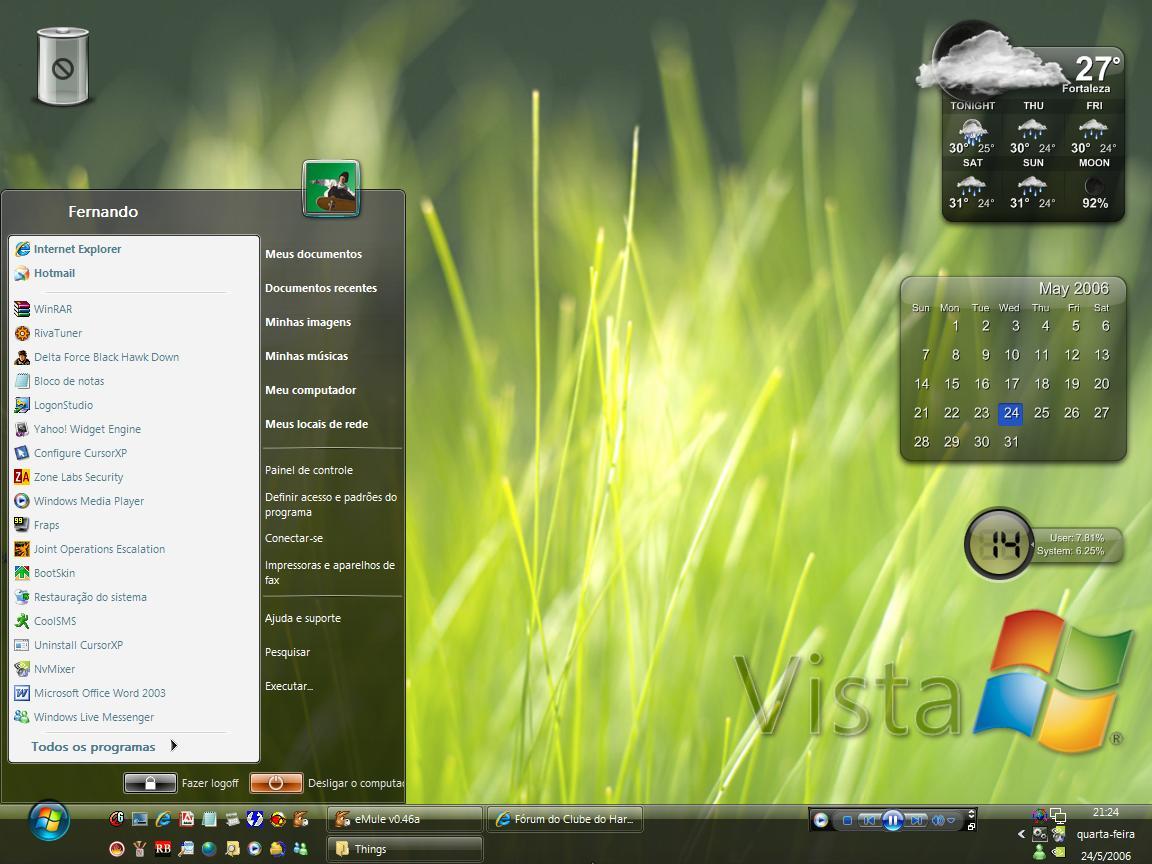This screenshot has height=864, width=1152.
Task: Click the RB Quick Launch icon
Action: coord(163,849)
